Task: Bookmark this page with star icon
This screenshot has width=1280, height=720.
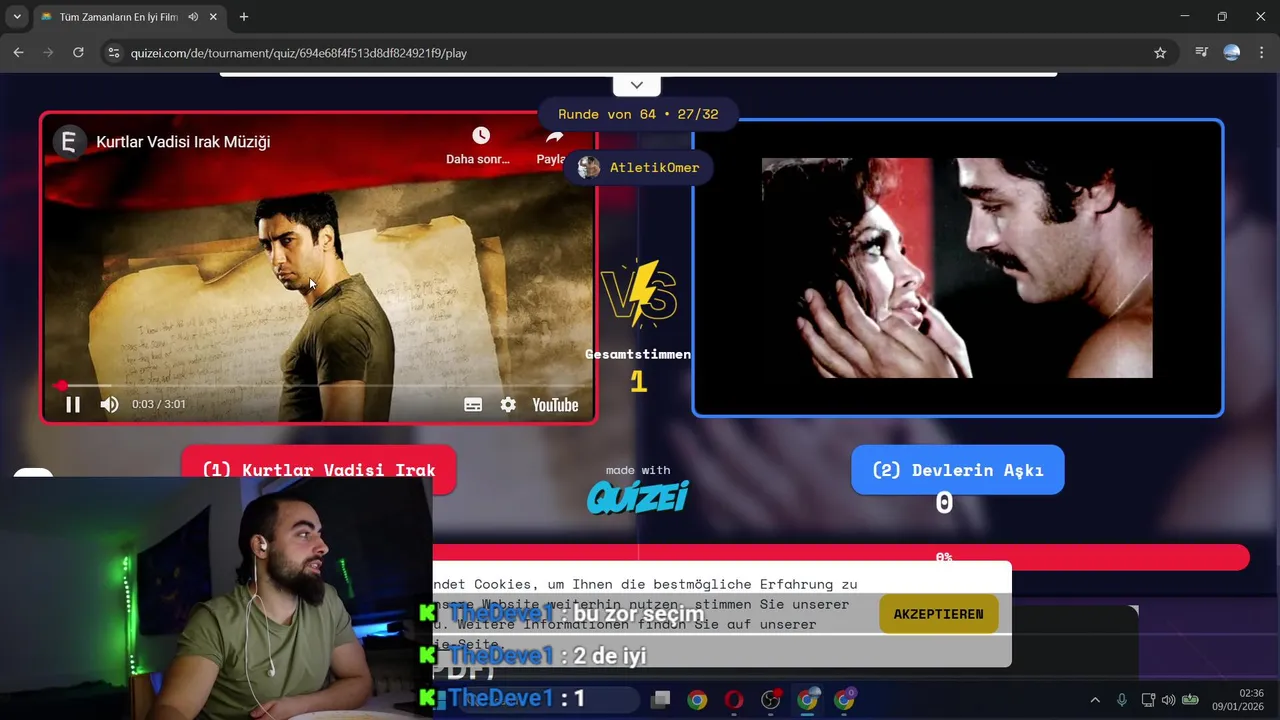Action: click(1160, 53)
